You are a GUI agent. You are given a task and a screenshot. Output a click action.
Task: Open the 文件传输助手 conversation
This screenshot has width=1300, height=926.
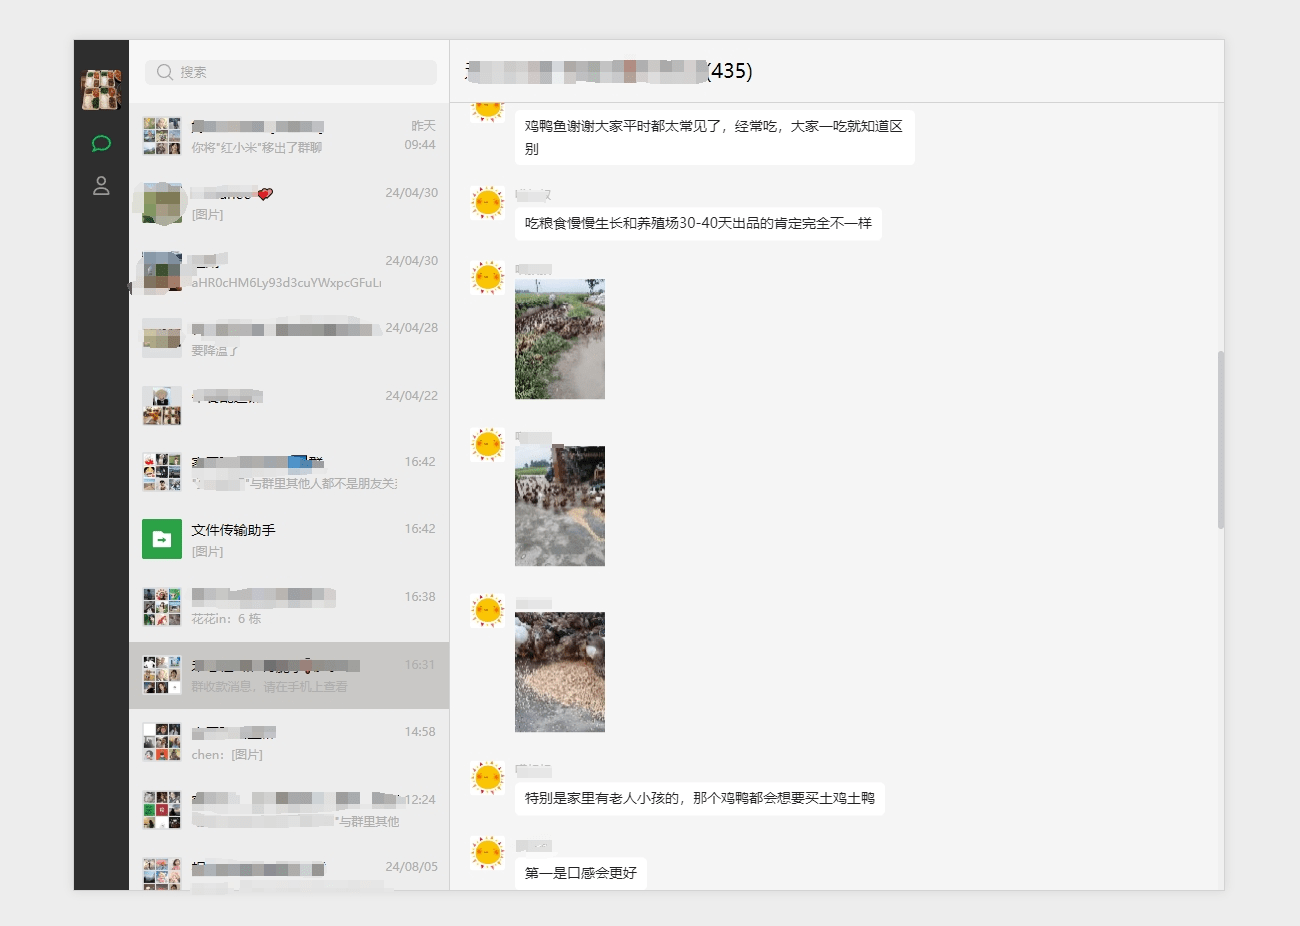point(290,540)
